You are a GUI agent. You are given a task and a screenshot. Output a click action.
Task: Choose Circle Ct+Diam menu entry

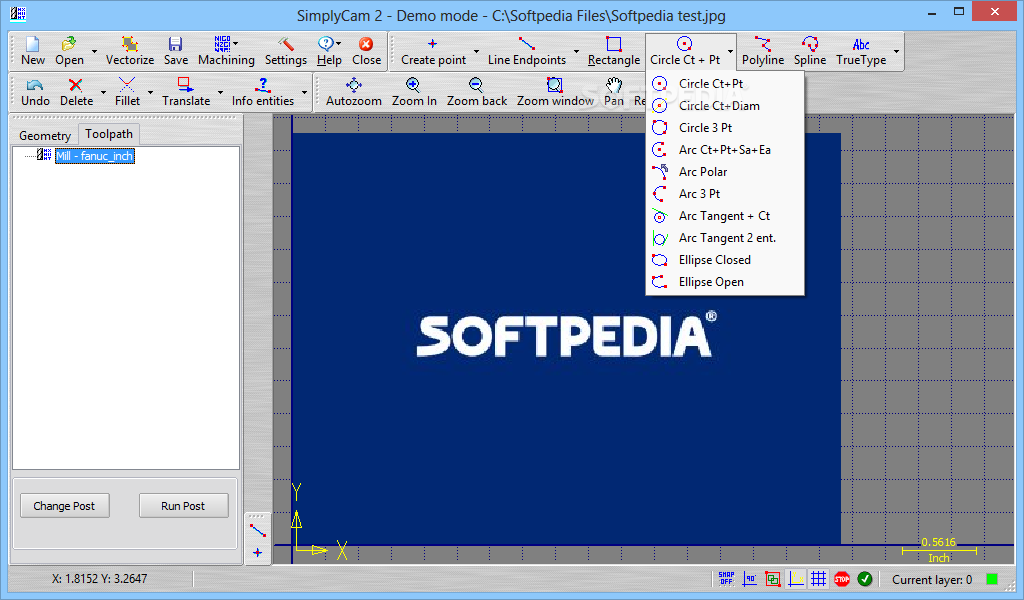click(724, 106)
